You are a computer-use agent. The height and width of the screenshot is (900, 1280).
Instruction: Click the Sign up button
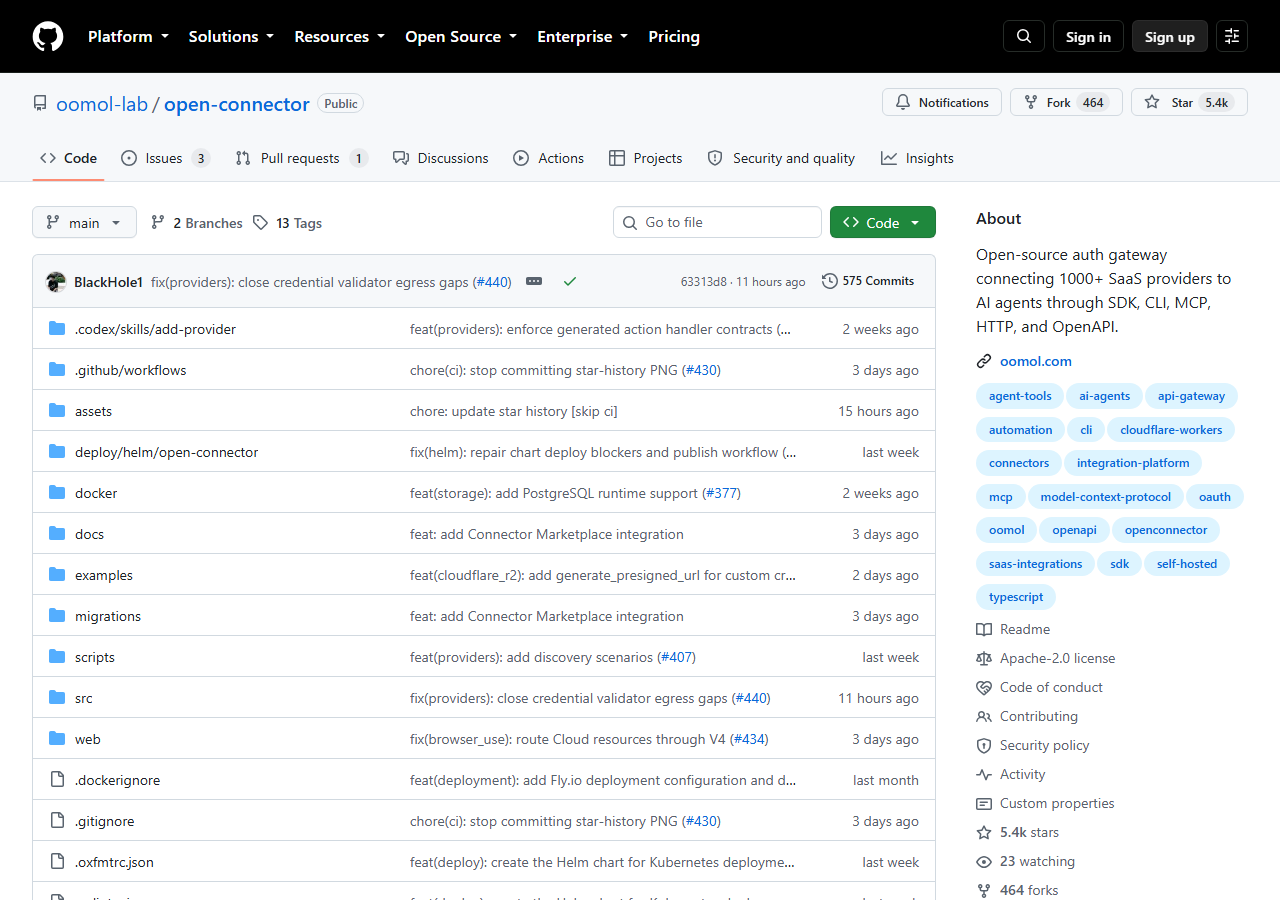coord(1170,36)
